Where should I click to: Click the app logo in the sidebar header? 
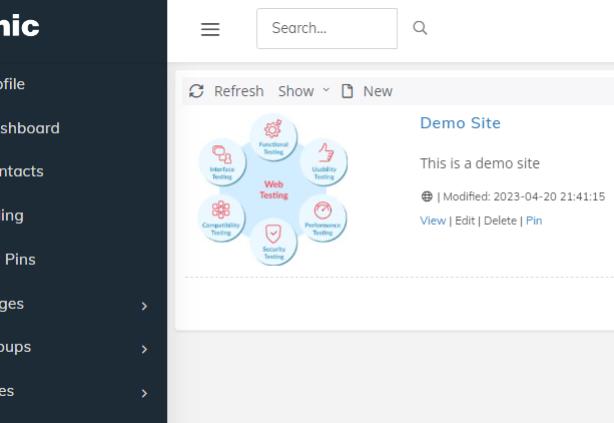click(20, 27)
